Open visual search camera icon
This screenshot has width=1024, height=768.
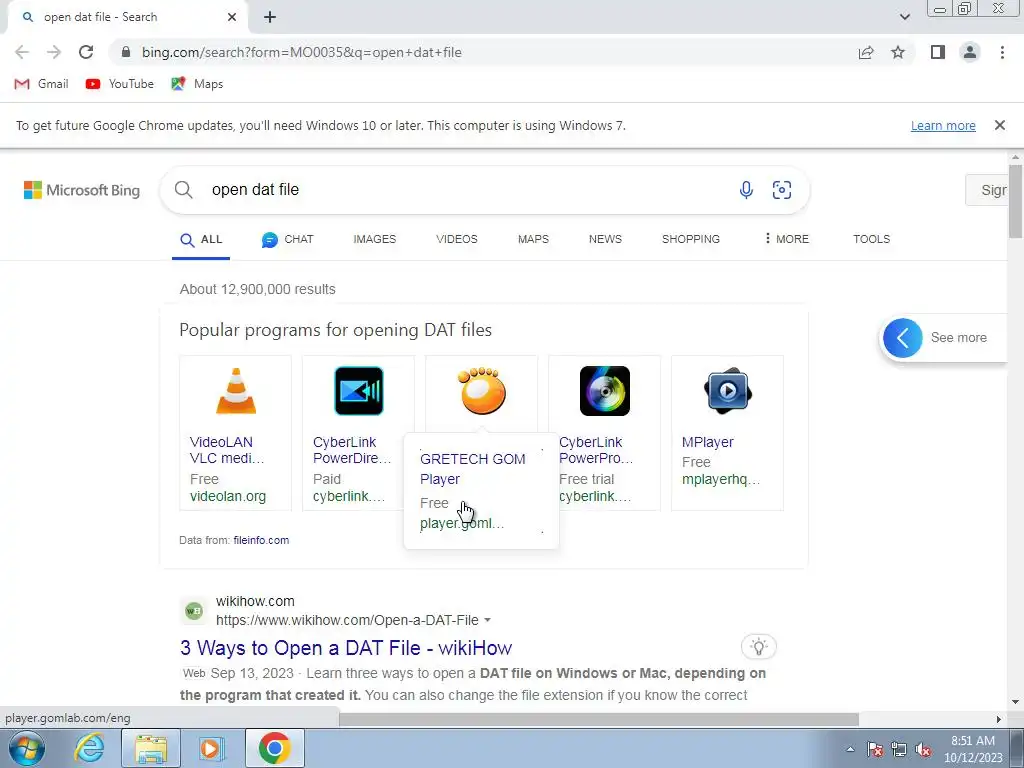point(782,190)
